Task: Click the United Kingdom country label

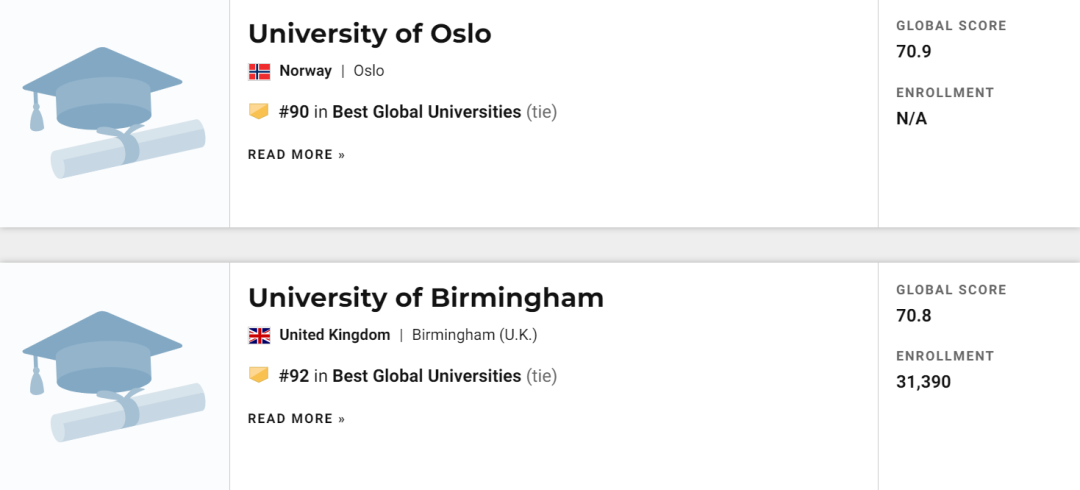Action: pos(334,335)
